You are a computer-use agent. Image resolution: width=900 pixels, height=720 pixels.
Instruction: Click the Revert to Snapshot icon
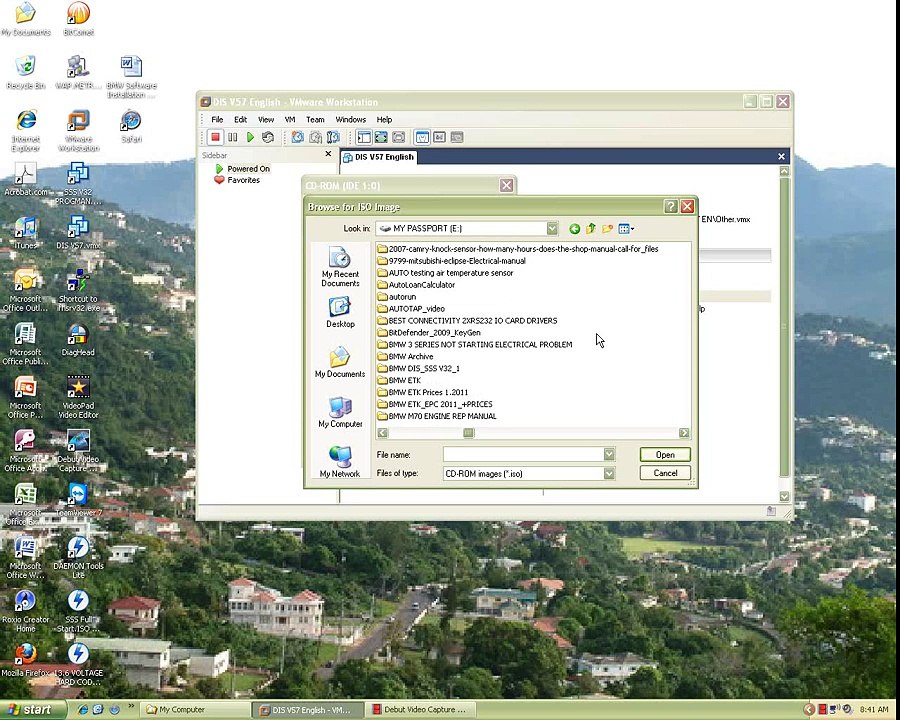[x=315, y=137]
